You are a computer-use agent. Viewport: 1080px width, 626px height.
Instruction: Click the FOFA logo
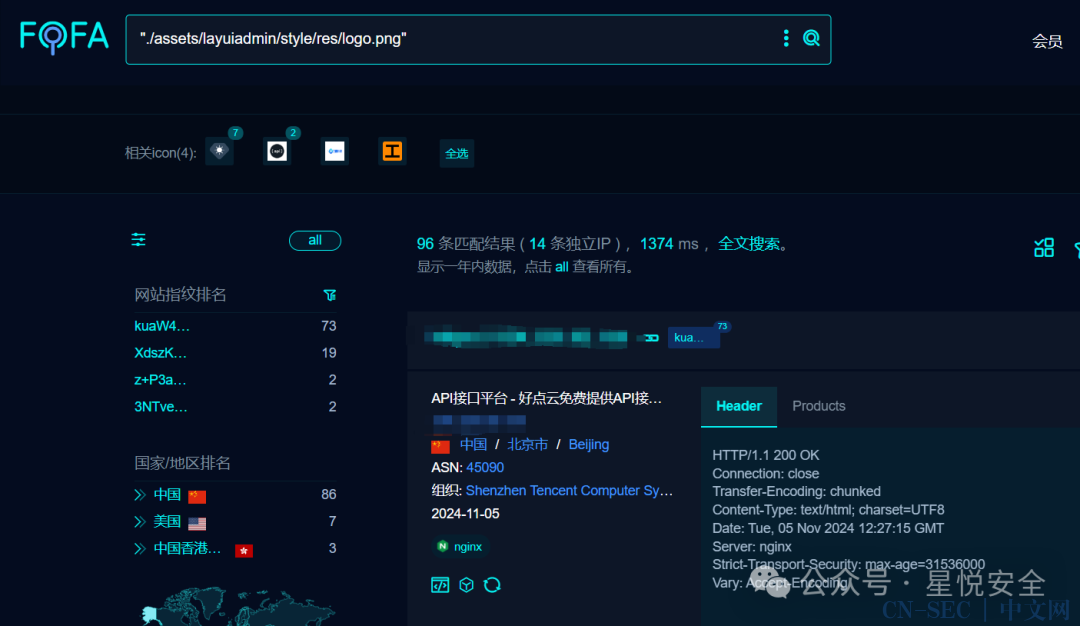pyautogui.click(x=64, y=37)
